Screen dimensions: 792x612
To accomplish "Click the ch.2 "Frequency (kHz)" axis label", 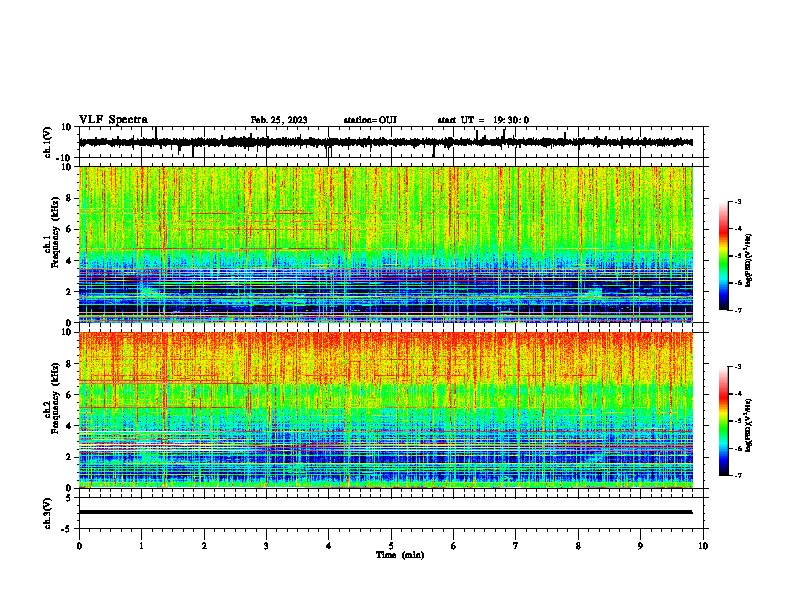I will pos(55,398).
